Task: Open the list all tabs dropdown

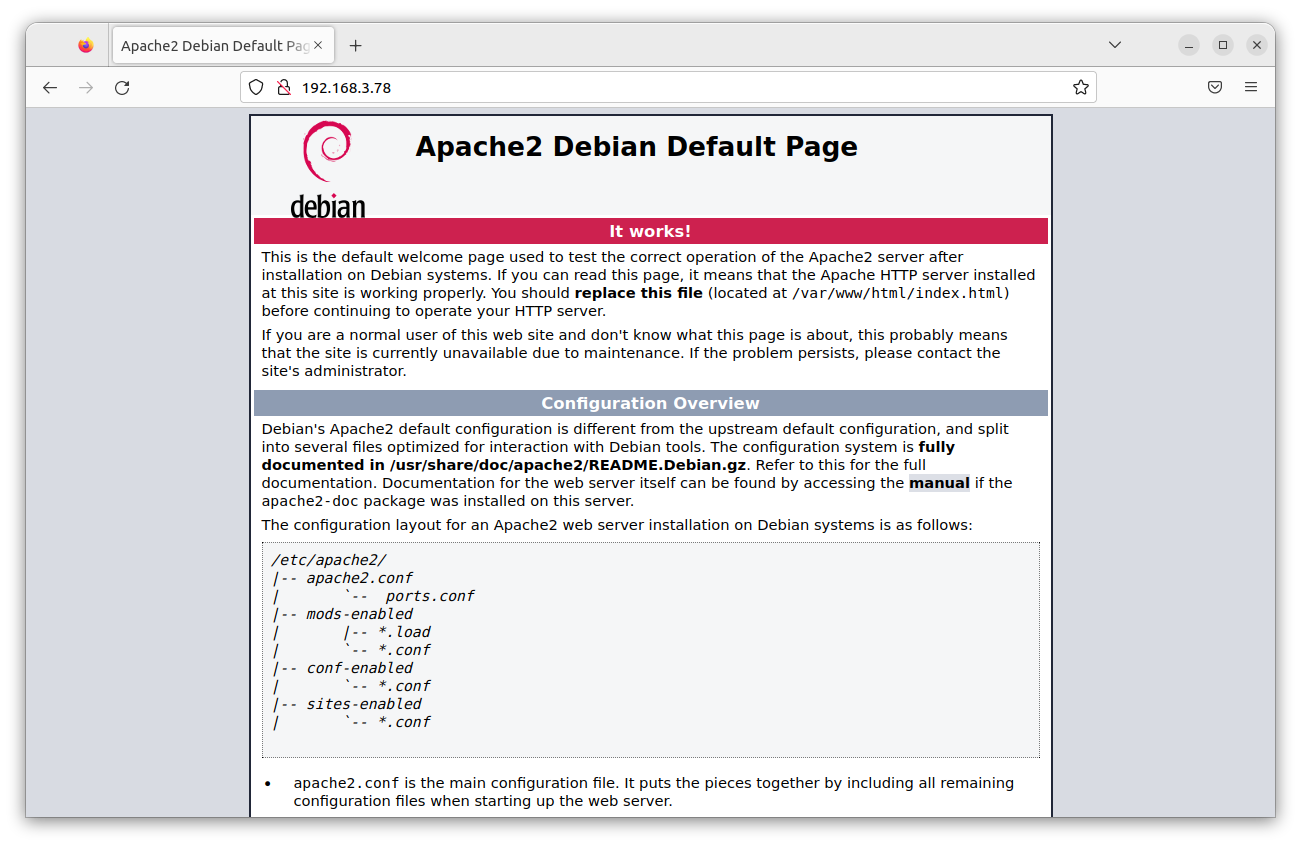Action: [x=1114, y=44]
